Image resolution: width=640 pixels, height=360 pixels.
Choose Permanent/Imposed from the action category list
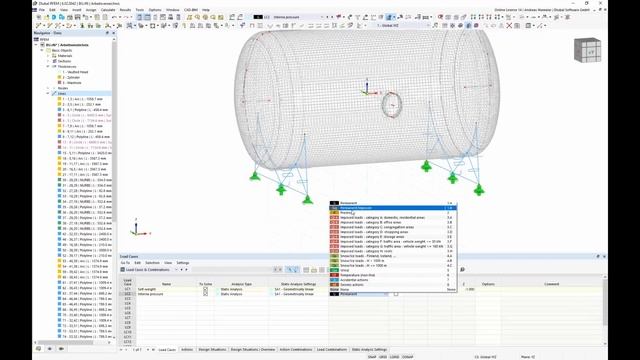[393, 208]
